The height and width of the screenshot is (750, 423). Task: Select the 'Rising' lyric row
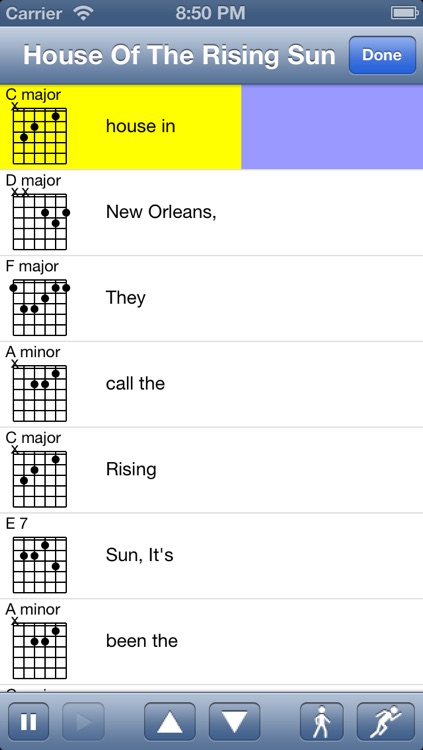212,470
